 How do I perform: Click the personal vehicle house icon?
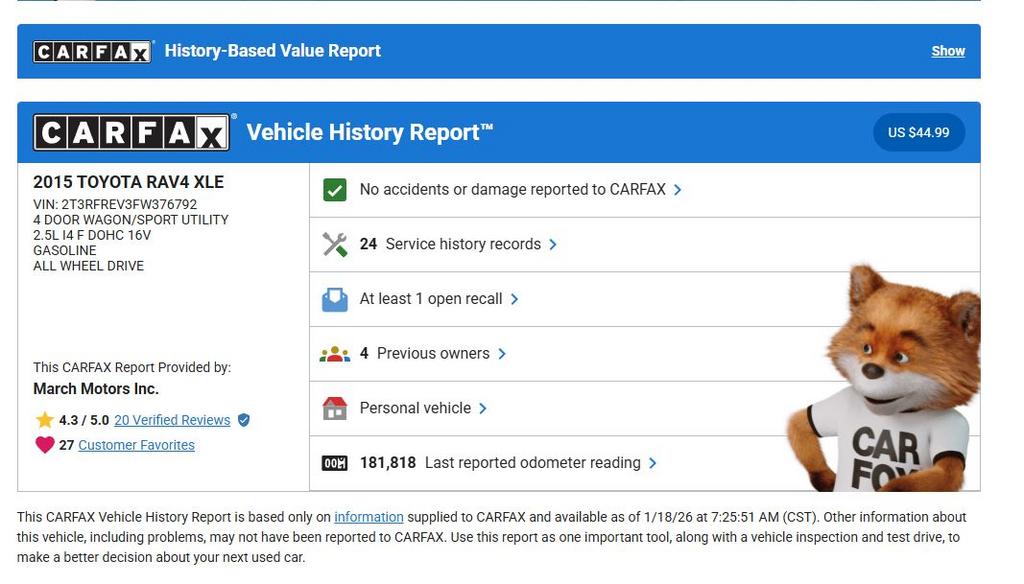pyautogui.click(x=335, y=408)
